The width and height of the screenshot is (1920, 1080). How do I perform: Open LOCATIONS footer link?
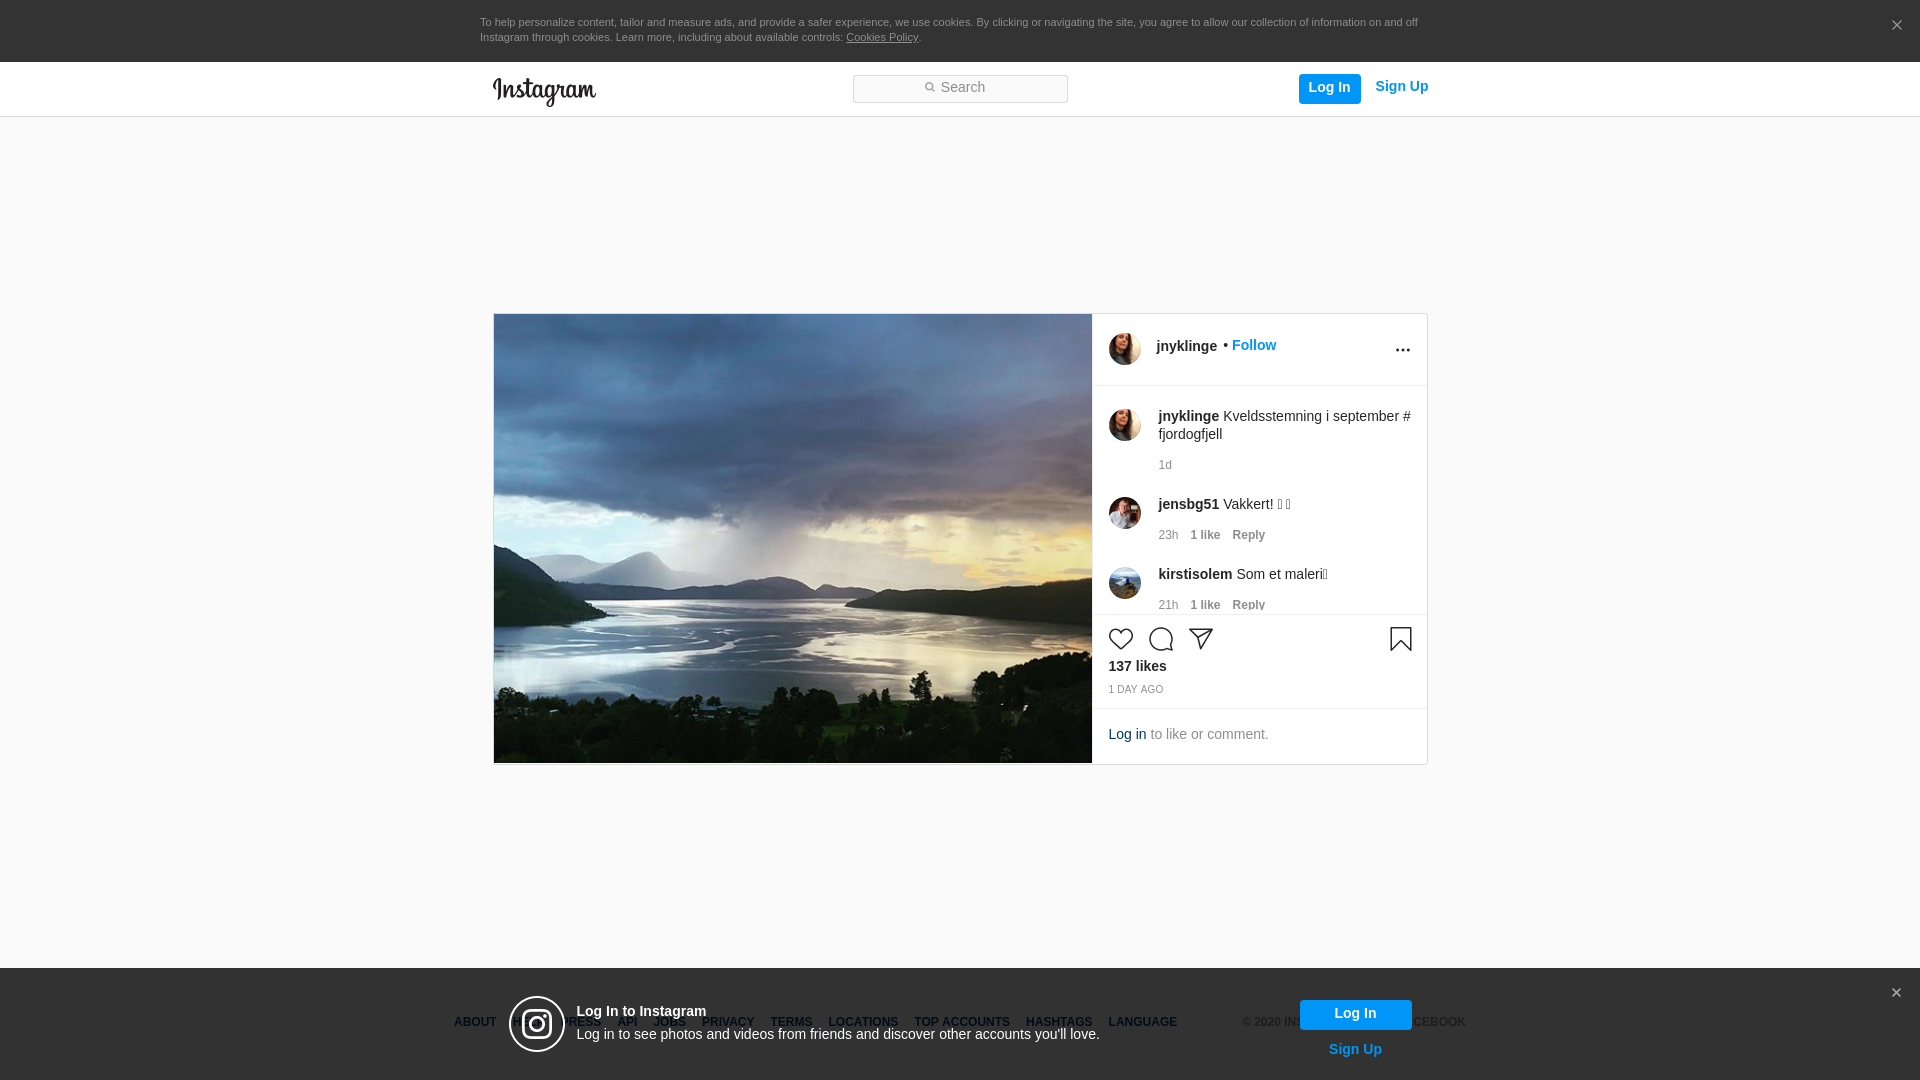[863, 1022]
